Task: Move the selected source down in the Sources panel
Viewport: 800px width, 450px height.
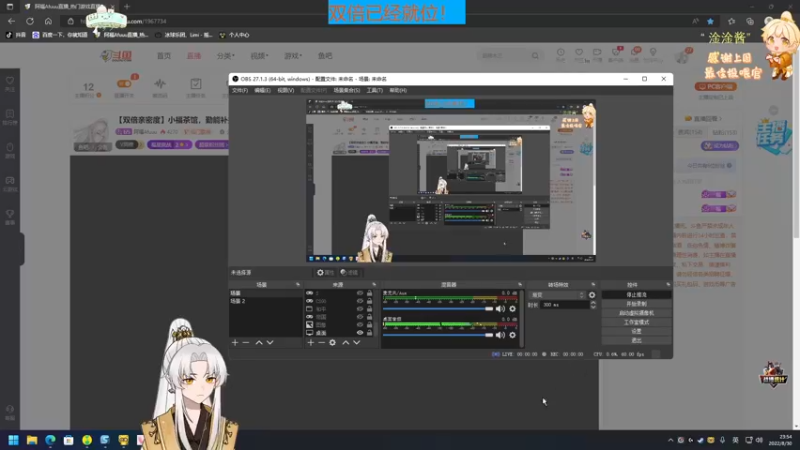Action: point(357,342)
